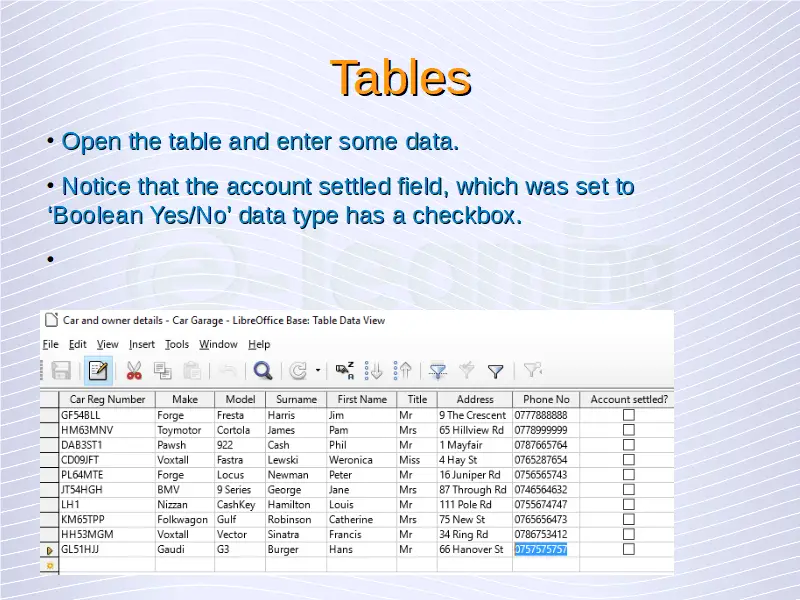Click the Cut scissors icon

[134, 370]
